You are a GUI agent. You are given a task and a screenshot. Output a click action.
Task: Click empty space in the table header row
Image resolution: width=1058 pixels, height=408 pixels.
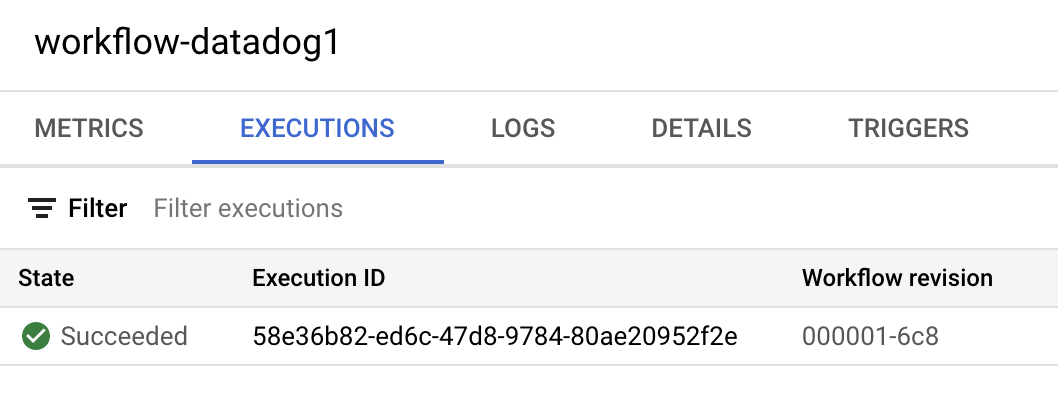pos(600,278)
